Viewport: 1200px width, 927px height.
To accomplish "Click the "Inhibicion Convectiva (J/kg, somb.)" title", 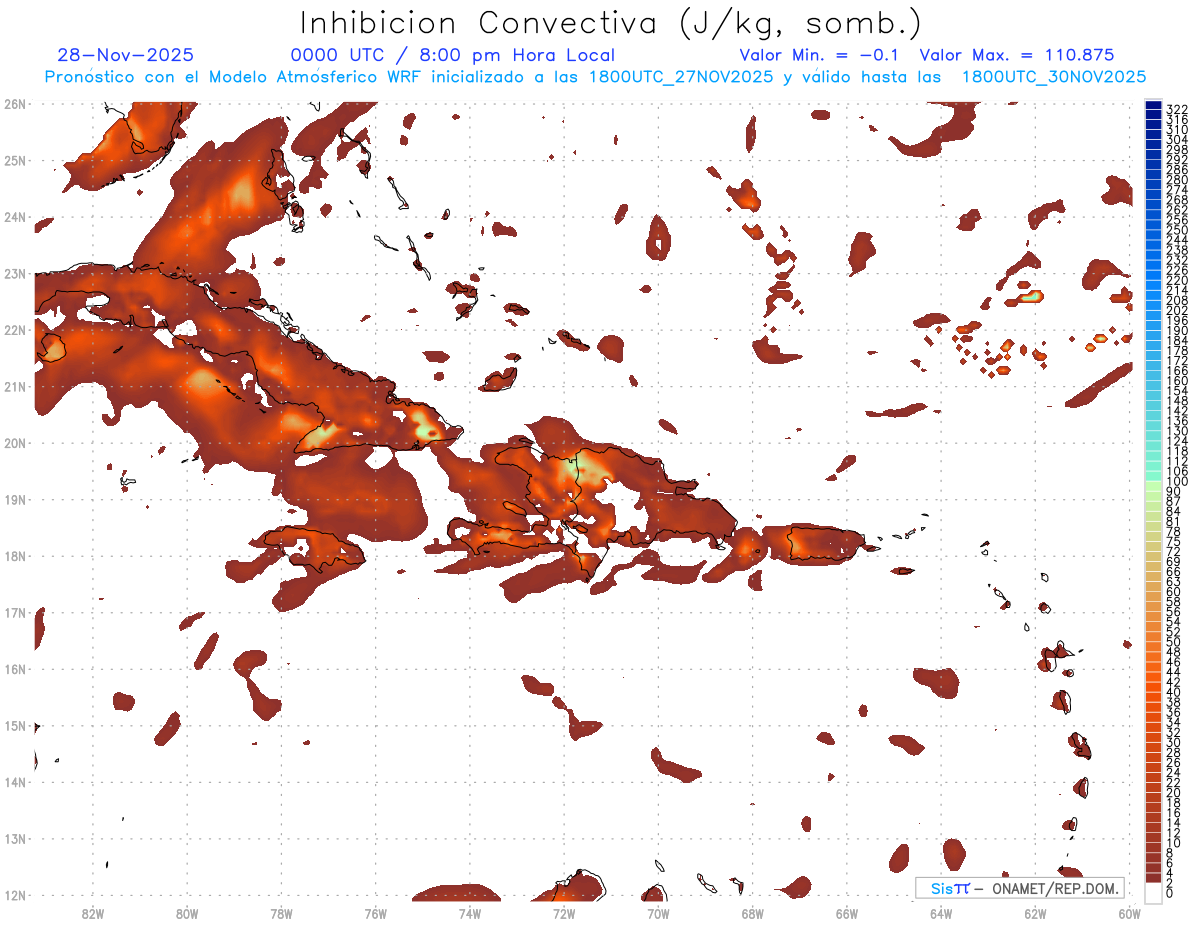I will pyautogui.click(x=611, y=23).
